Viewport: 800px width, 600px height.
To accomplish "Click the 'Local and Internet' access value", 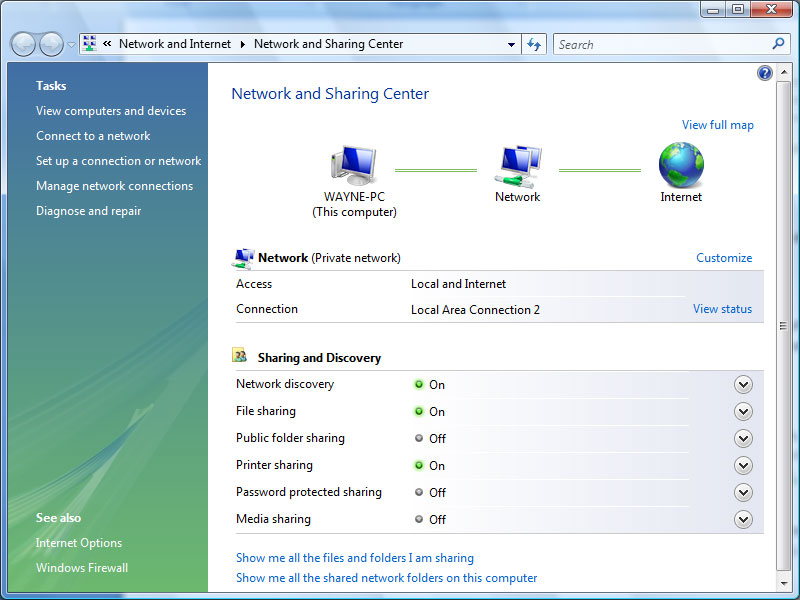I will click(x=459, y=284).
